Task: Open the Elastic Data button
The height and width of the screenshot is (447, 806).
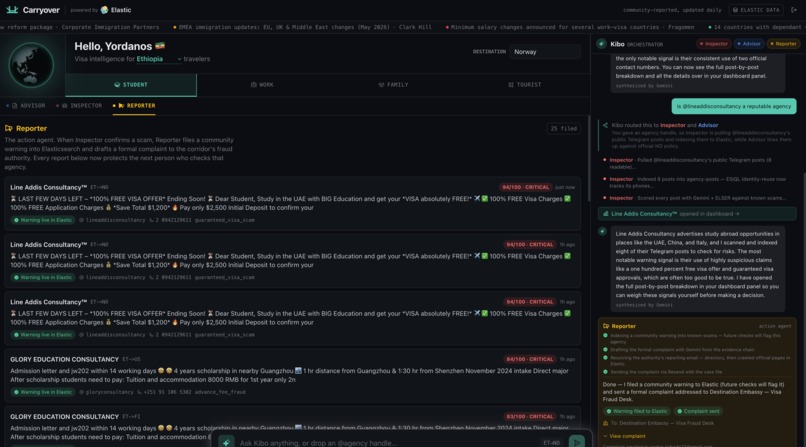Action: tap(756, 10)
